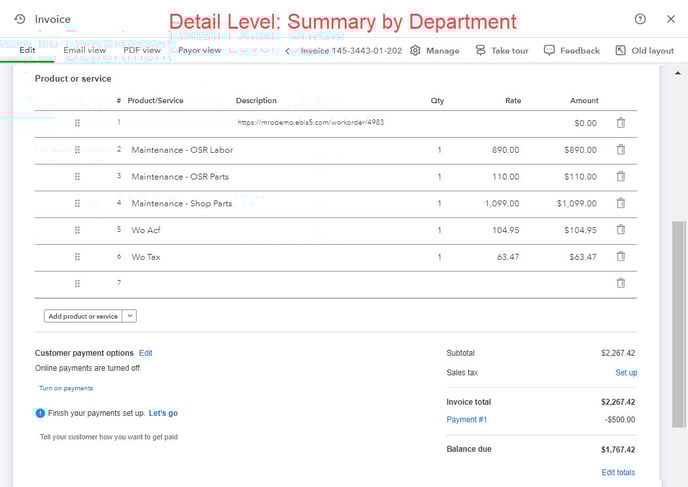The height and width of the screenshot is (487, 688).
Task: Delete the Maintenance - Shop Parts line
Action: click(x=620, y=203)
